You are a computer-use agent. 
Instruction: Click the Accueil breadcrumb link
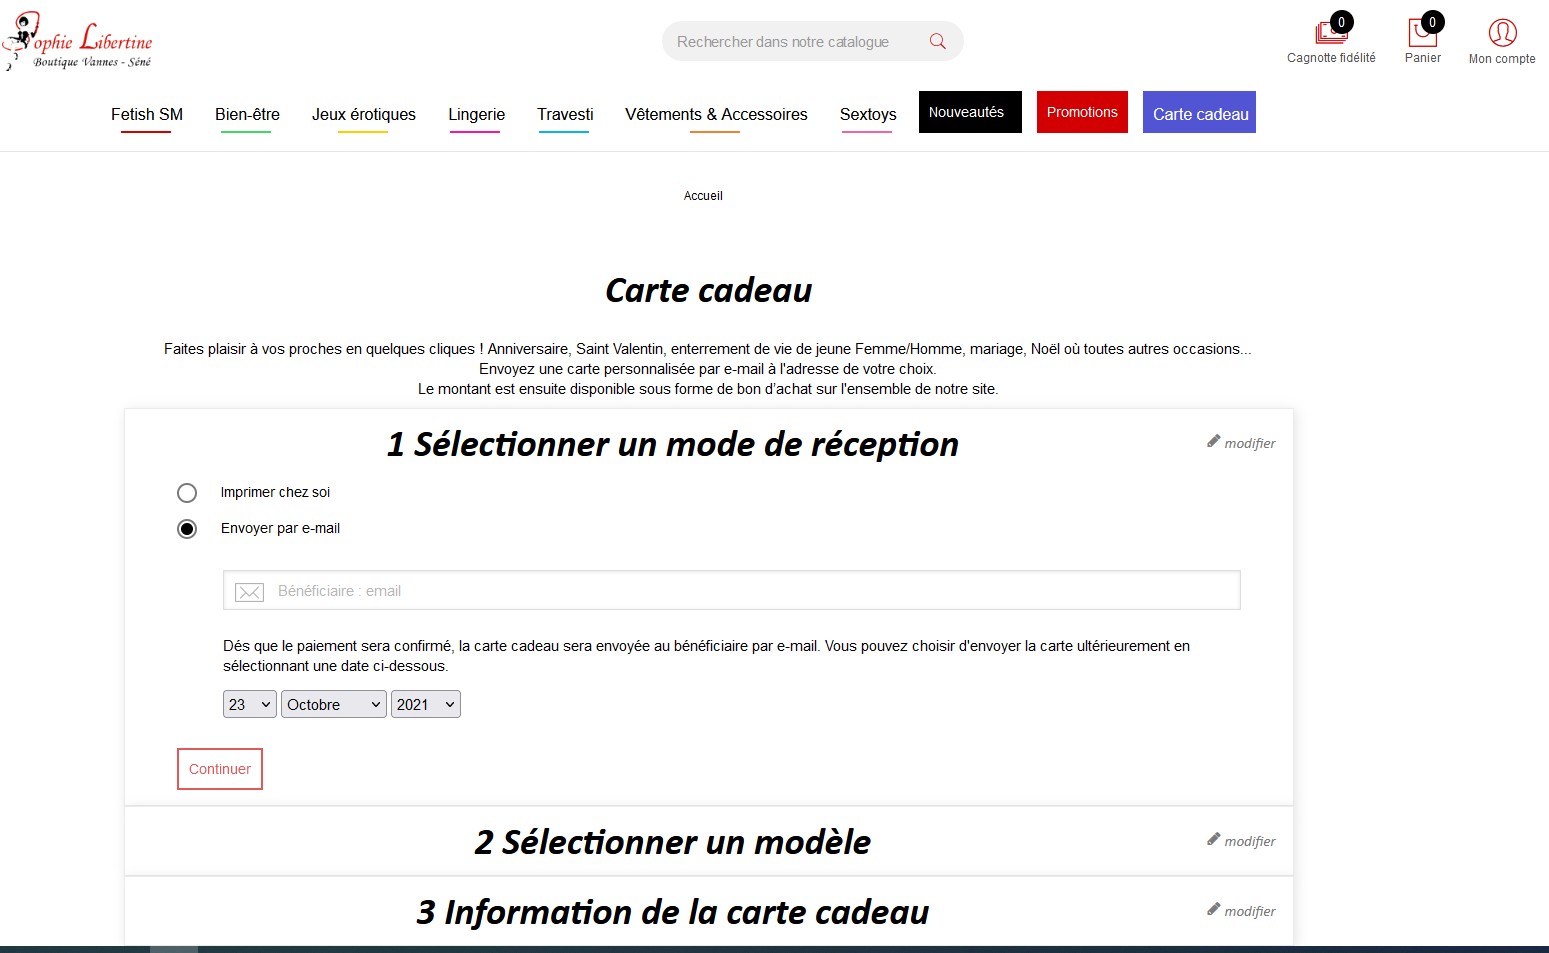click(703, 196)
